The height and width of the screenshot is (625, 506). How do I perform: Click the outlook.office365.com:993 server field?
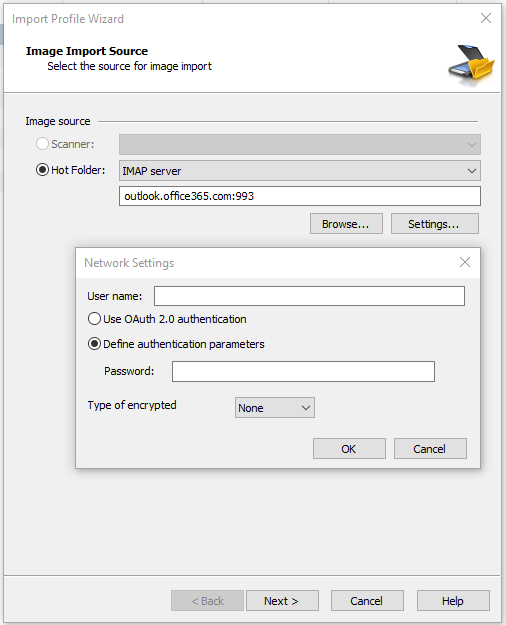299,196
